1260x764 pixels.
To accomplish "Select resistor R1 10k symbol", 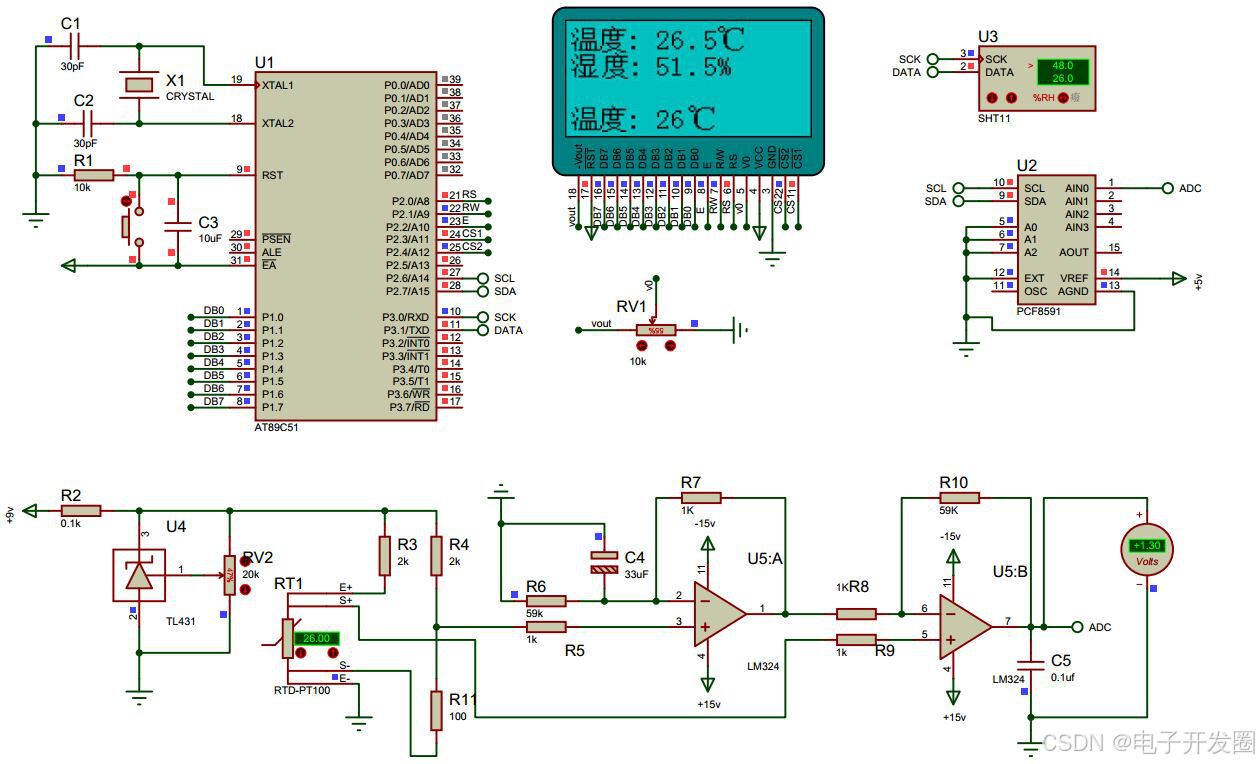I will click(x=94, y=176).
